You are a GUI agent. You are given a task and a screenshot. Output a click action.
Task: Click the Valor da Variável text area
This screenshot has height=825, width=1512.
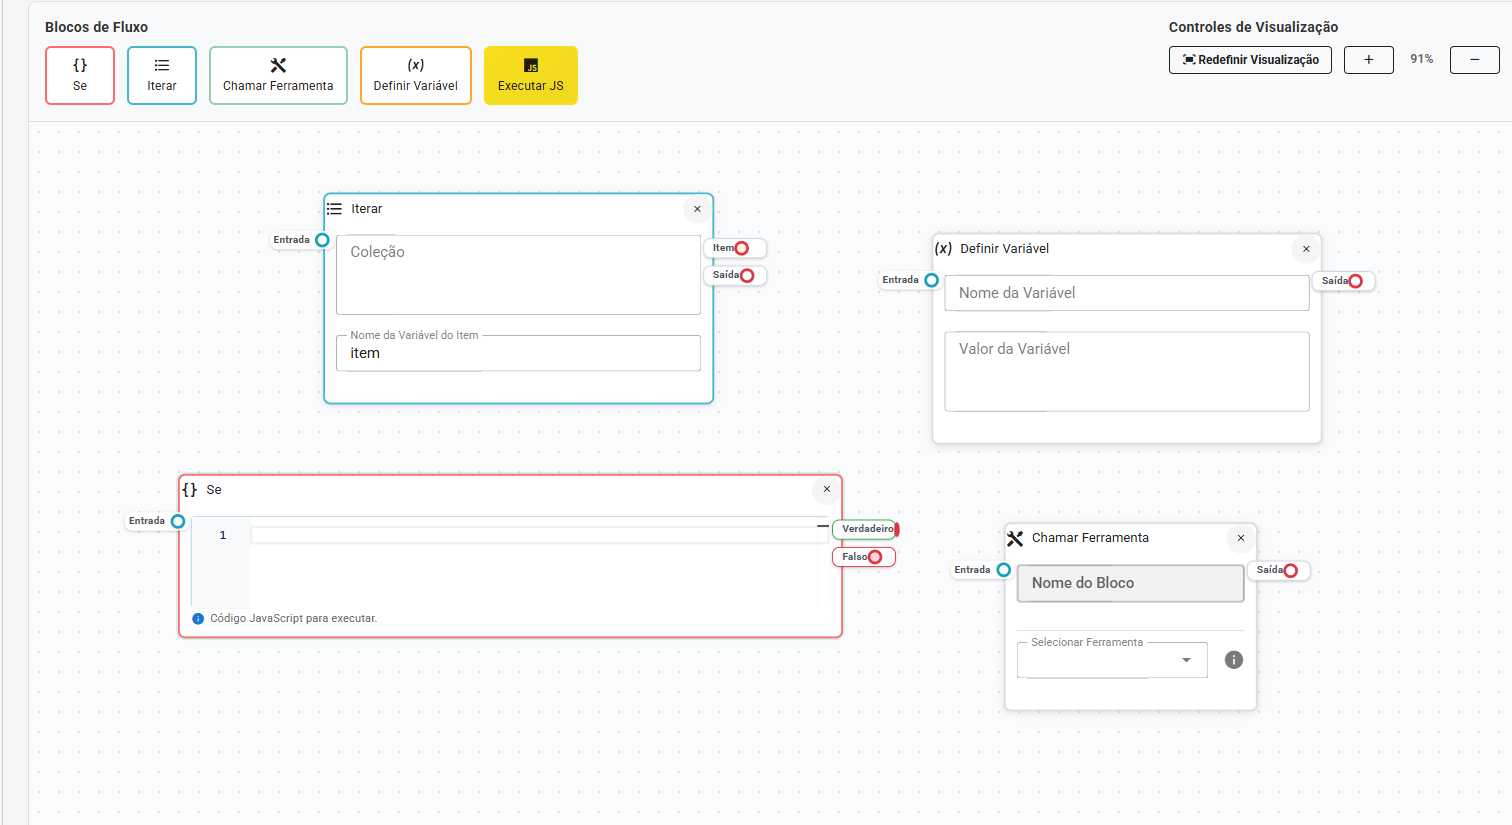[x=1126, y=371]
